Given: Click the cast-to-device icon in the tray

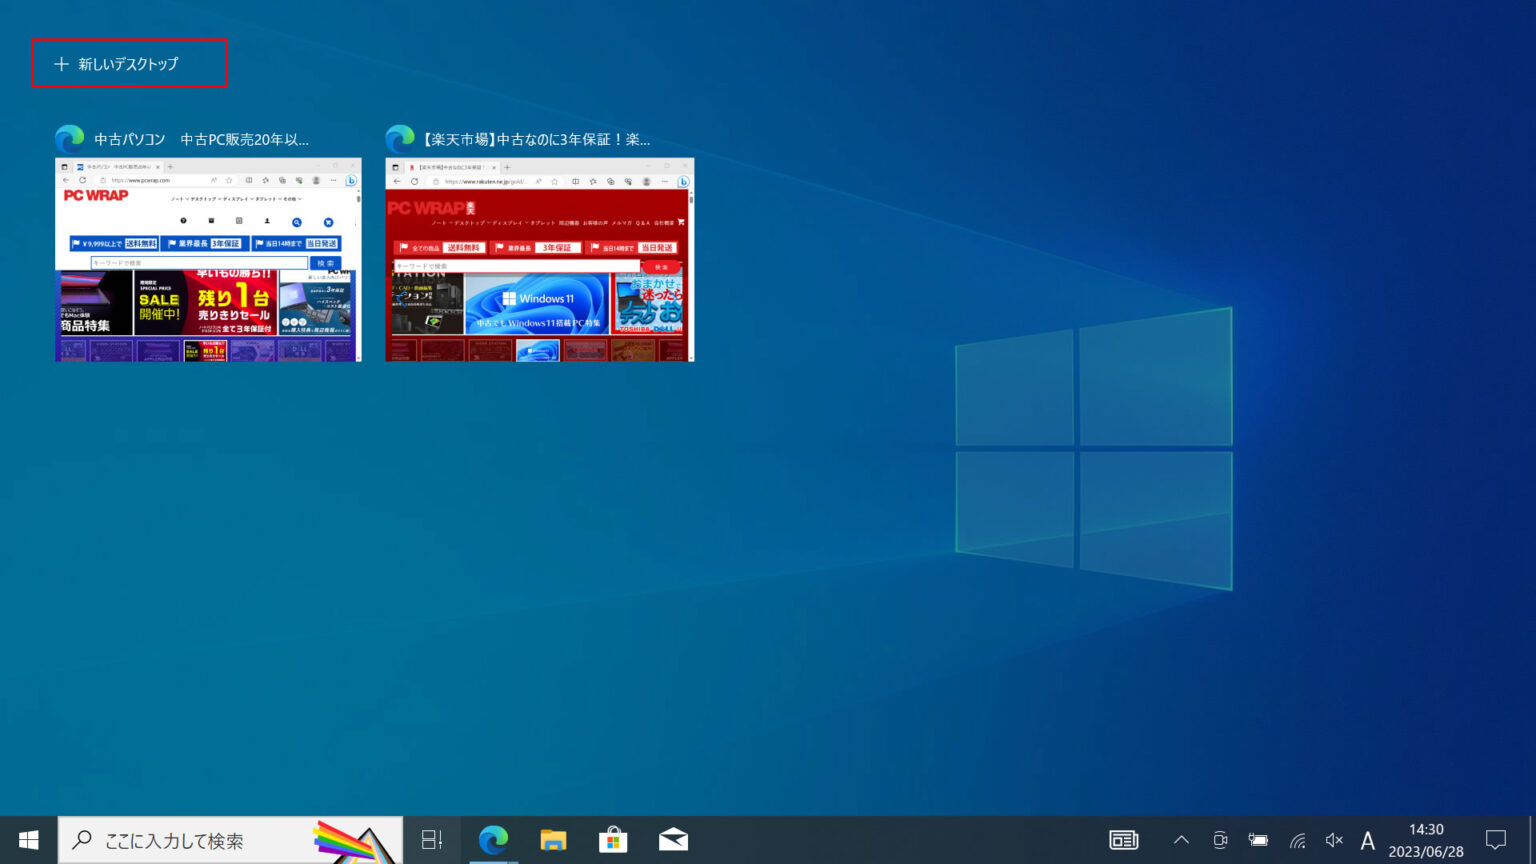Looking at the screenshot, I should [1220, 839].
